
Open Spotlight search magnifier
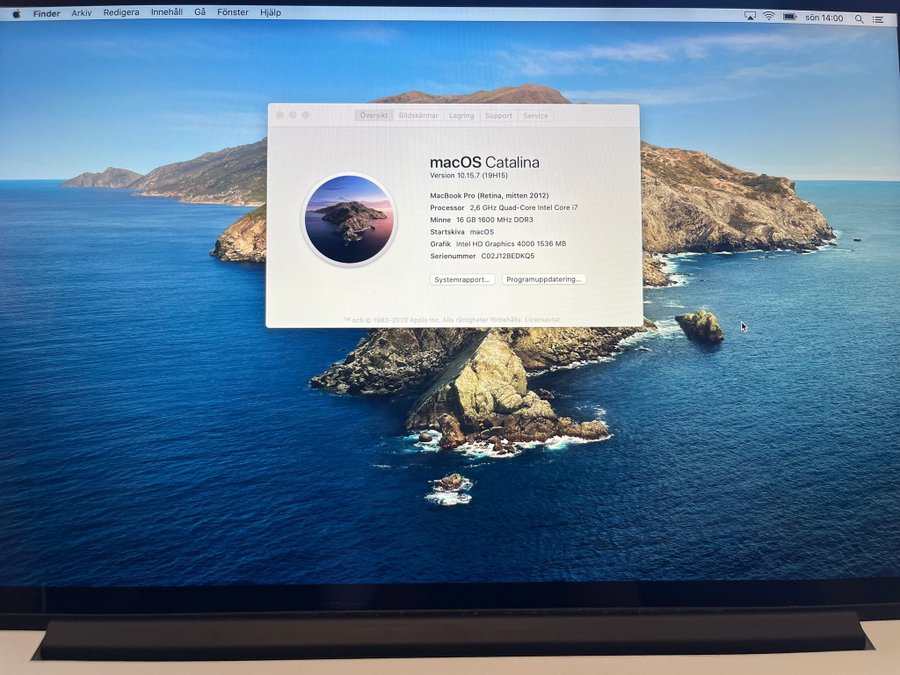point(859,19)
